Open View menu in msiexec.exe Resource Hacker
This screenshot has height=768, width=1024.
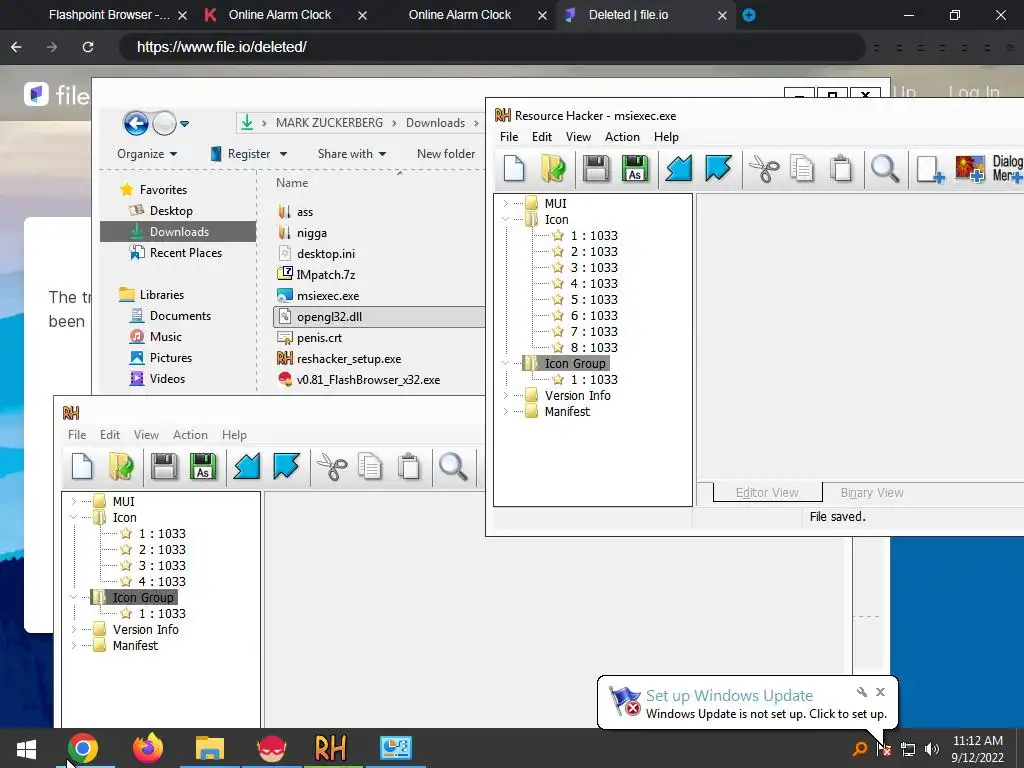(x=578, y=136)
